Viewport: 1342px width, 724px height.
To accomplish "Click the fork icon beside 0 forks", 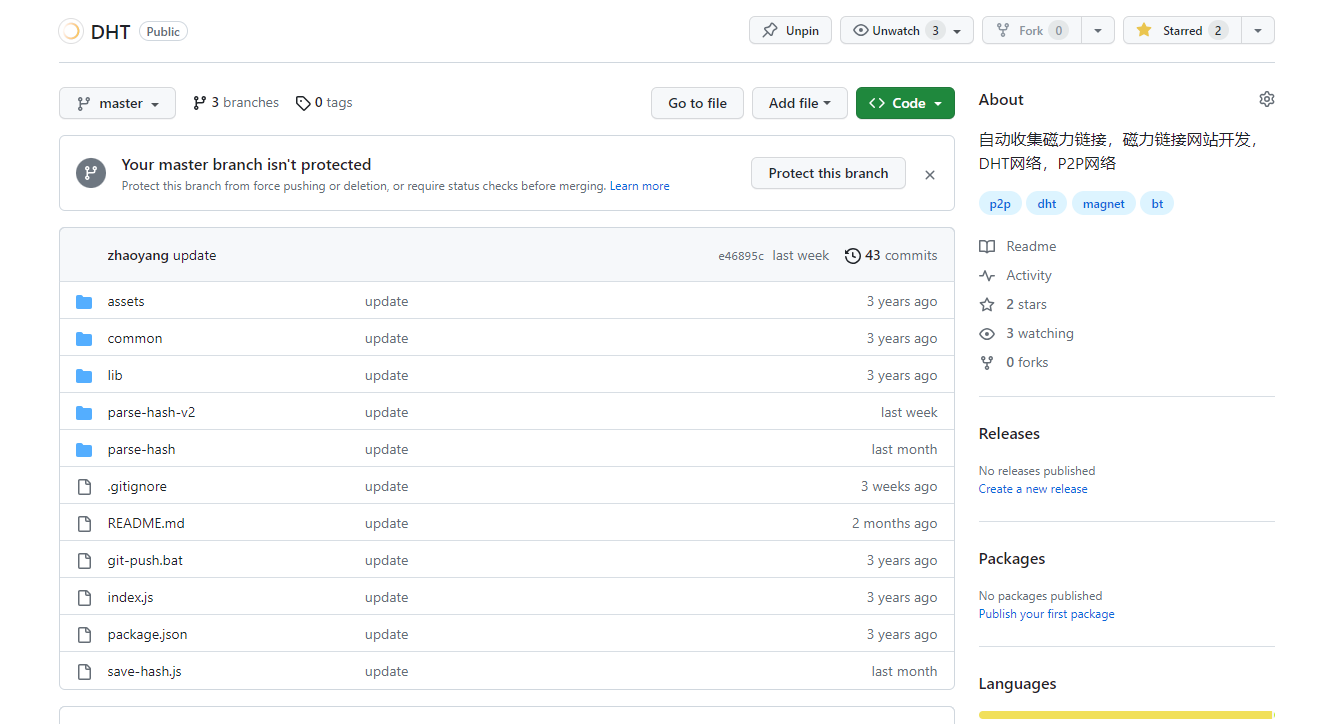I will pos(987,363).
